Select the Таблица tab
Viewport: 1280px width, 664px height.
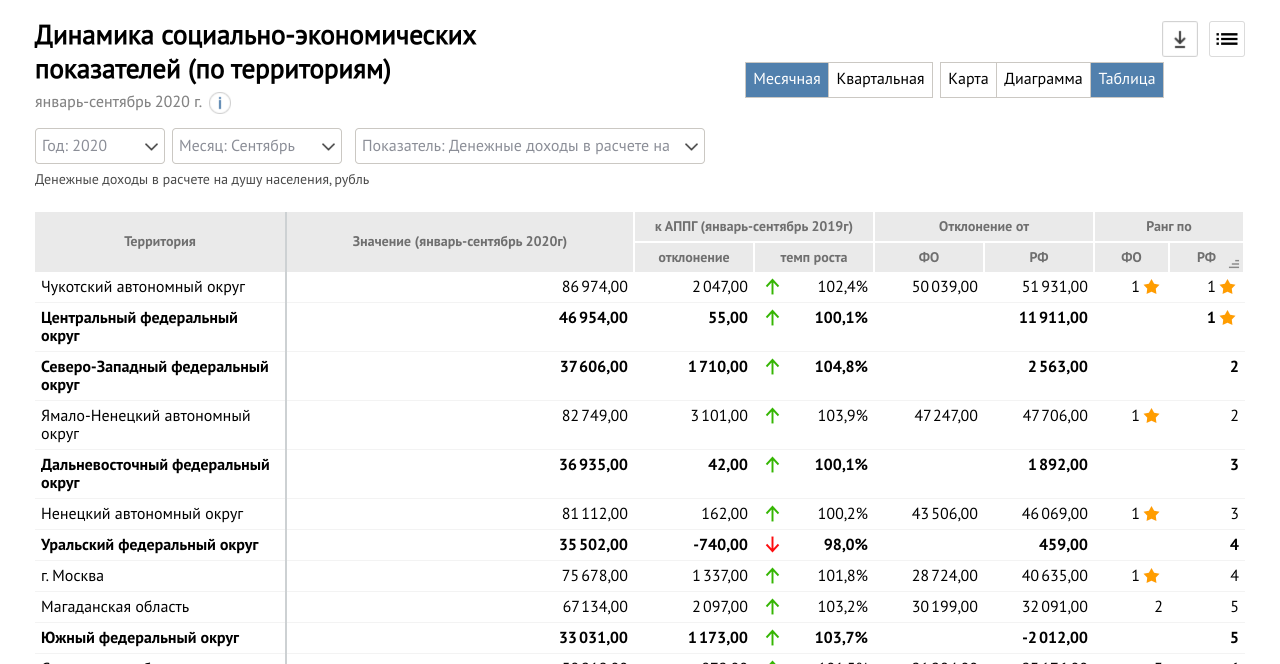[x=1127, y=79]
